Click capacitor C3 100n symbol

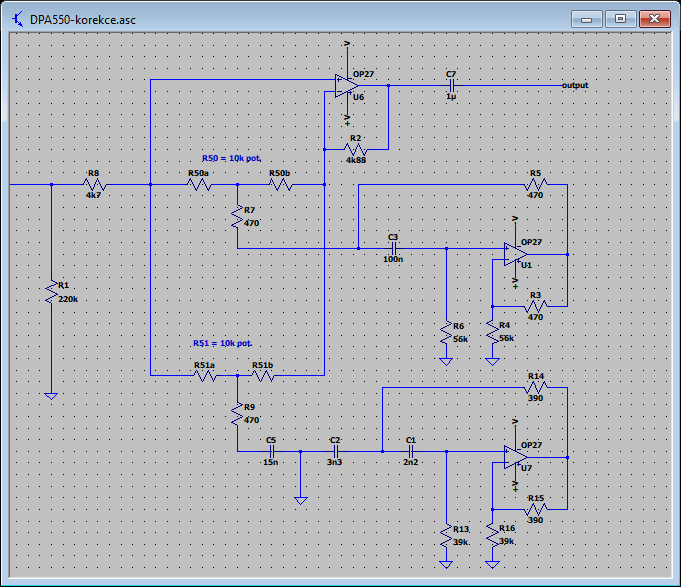393,248
